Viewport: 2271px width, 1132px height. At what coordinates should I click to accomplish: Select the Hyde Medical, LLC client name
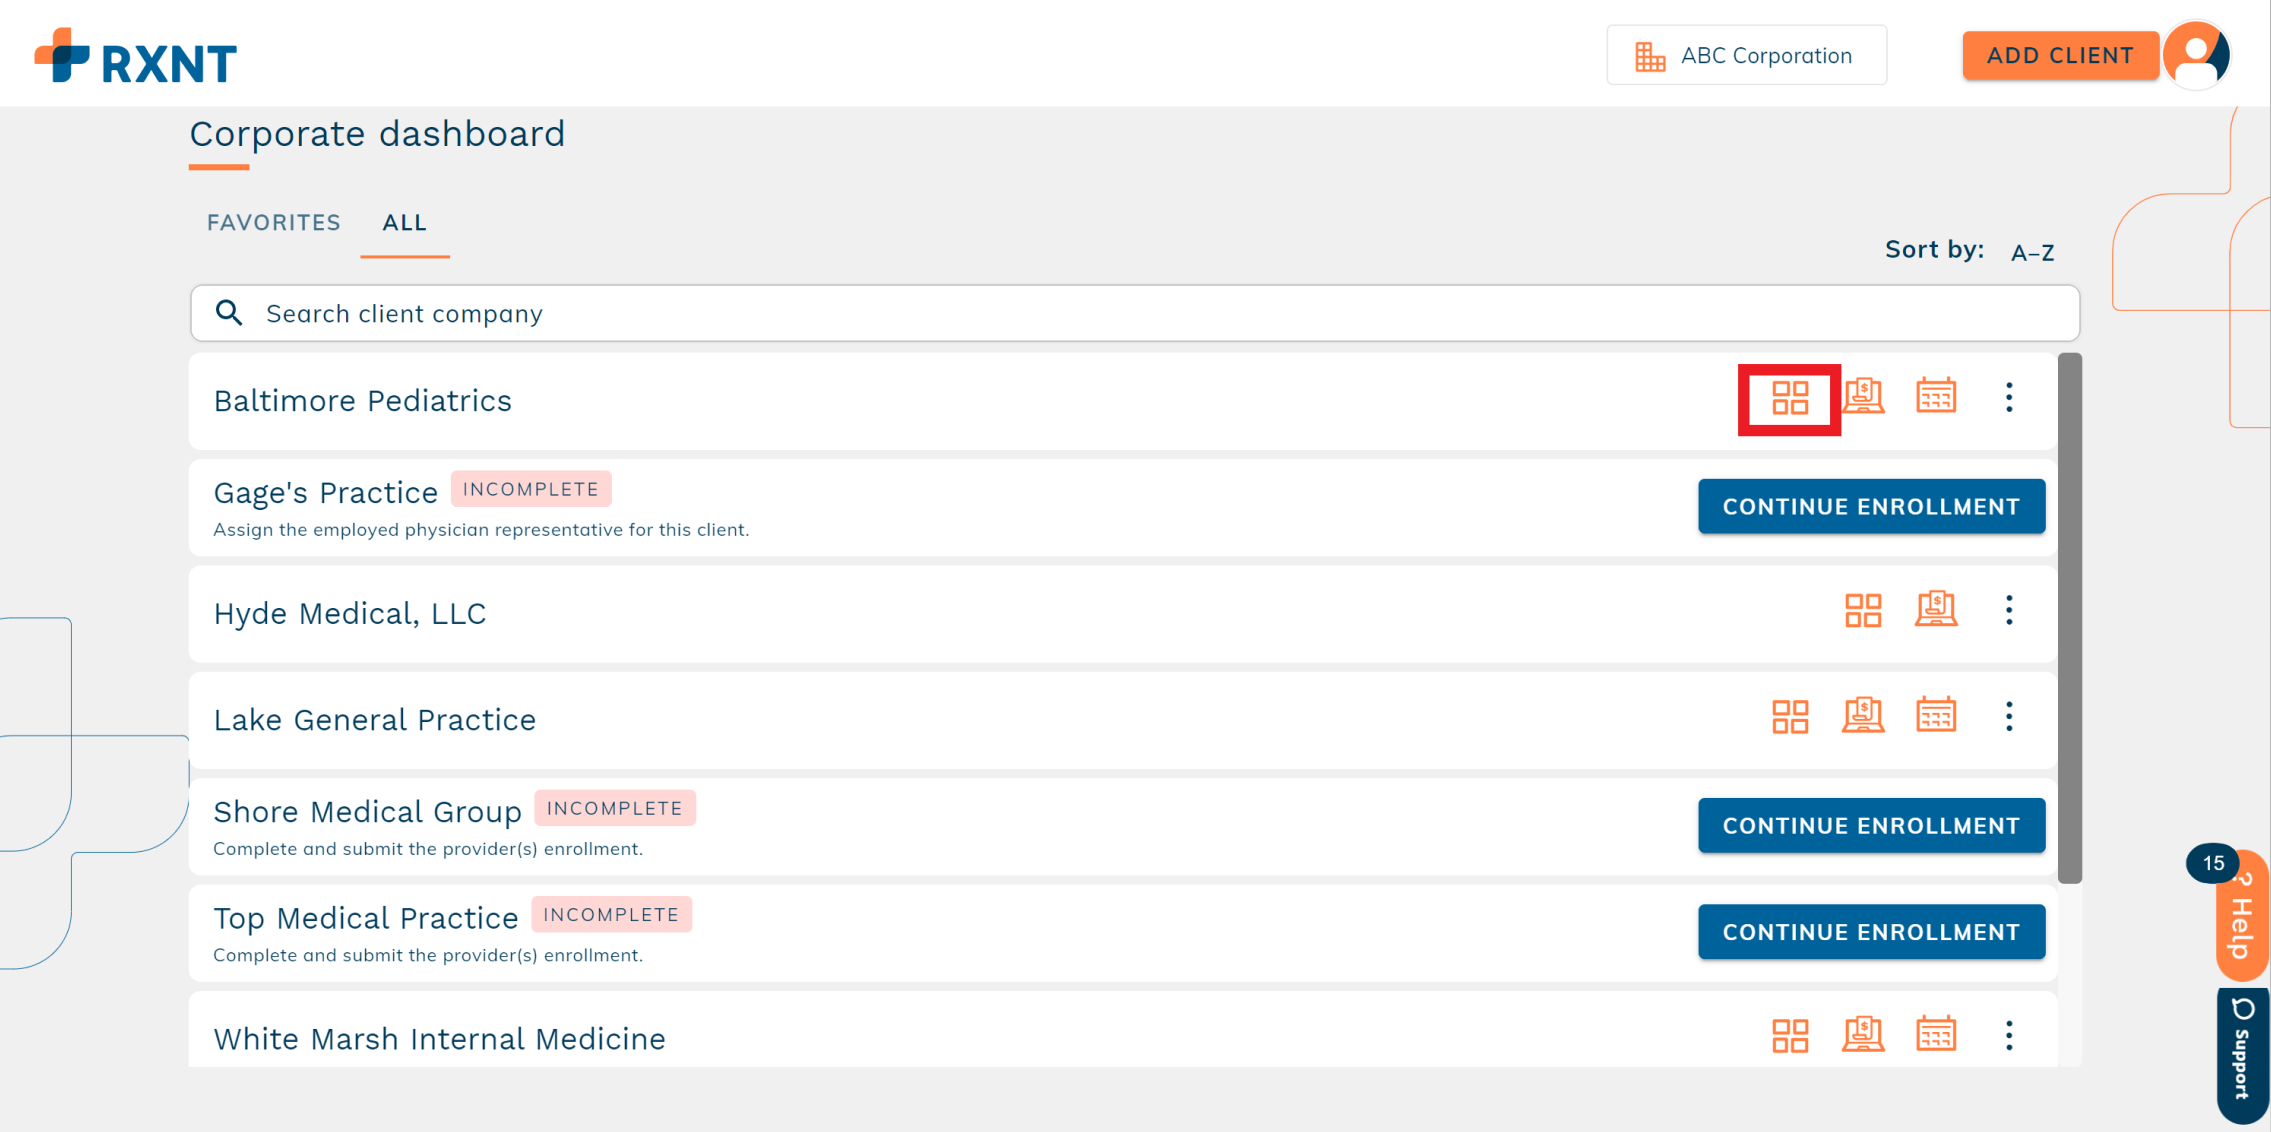349,613
